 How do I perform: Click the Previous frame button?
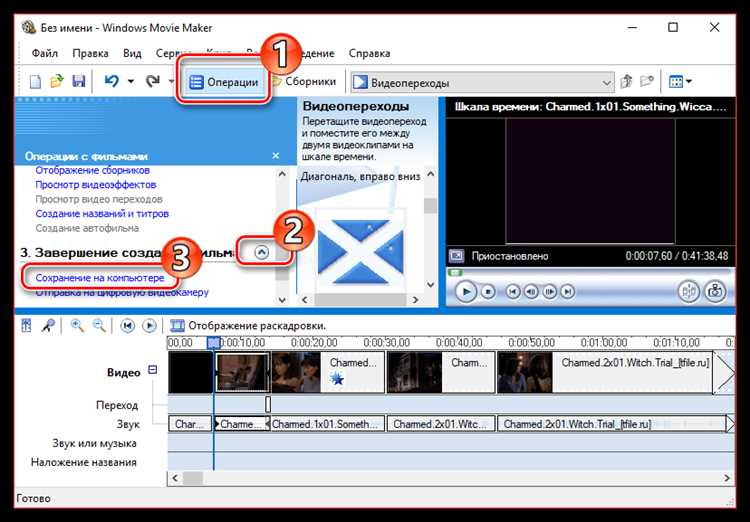pyautogui.click(x=531, y=291)
